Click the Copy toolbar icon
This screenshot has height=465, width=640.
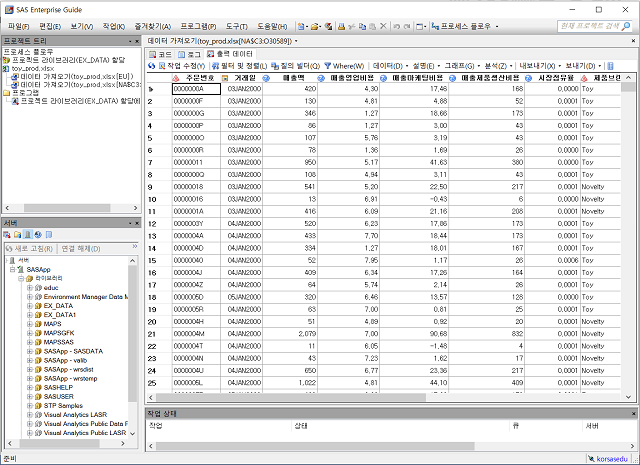click(362, 27)
